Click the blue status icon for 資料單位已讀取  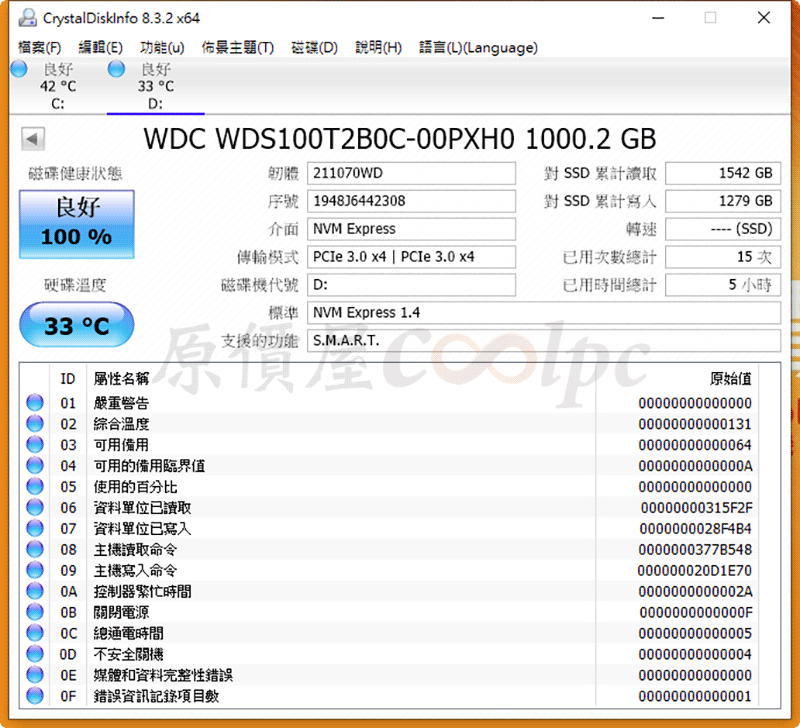pos(35,507)
